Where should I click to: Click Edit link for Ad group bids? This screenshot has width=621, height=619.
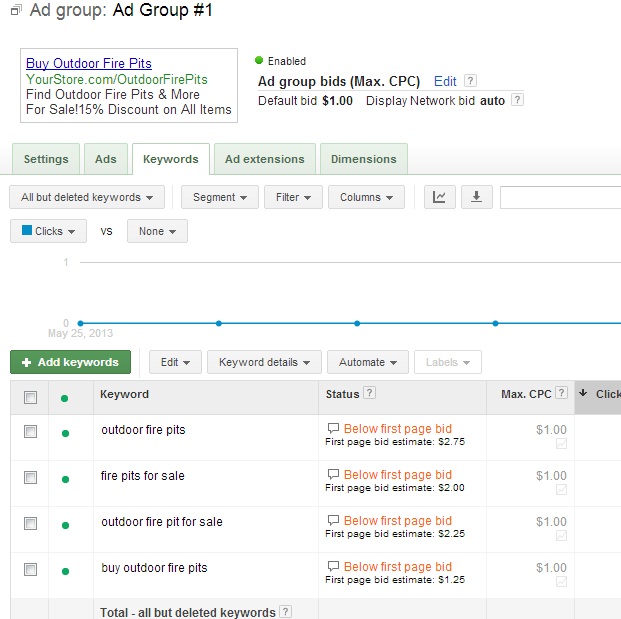[x=445, y=81]
